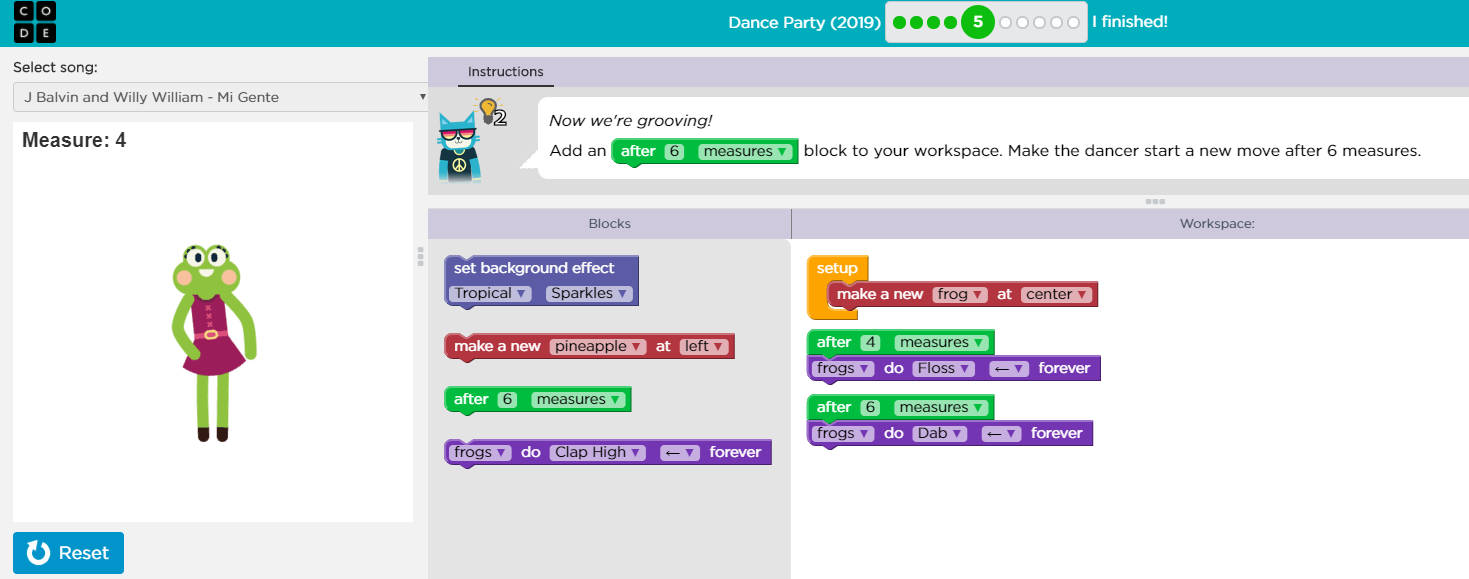Screen dimensions: 1469x579
Task: Open frog dropdown in make a new block
Action: 960,294
